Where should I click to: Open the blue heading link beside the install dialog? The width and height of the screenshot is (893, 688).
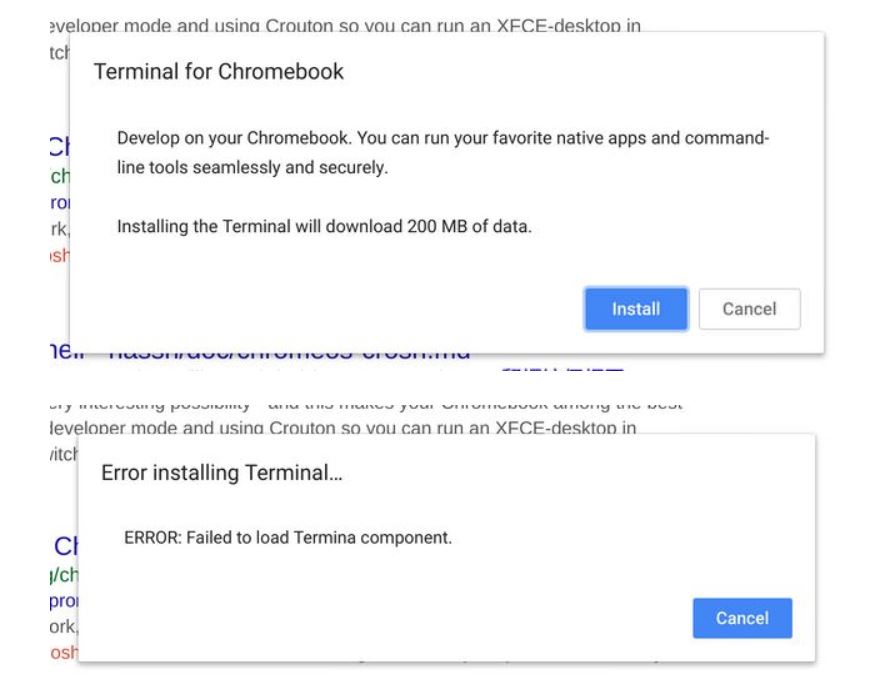[x=58, y=147]
